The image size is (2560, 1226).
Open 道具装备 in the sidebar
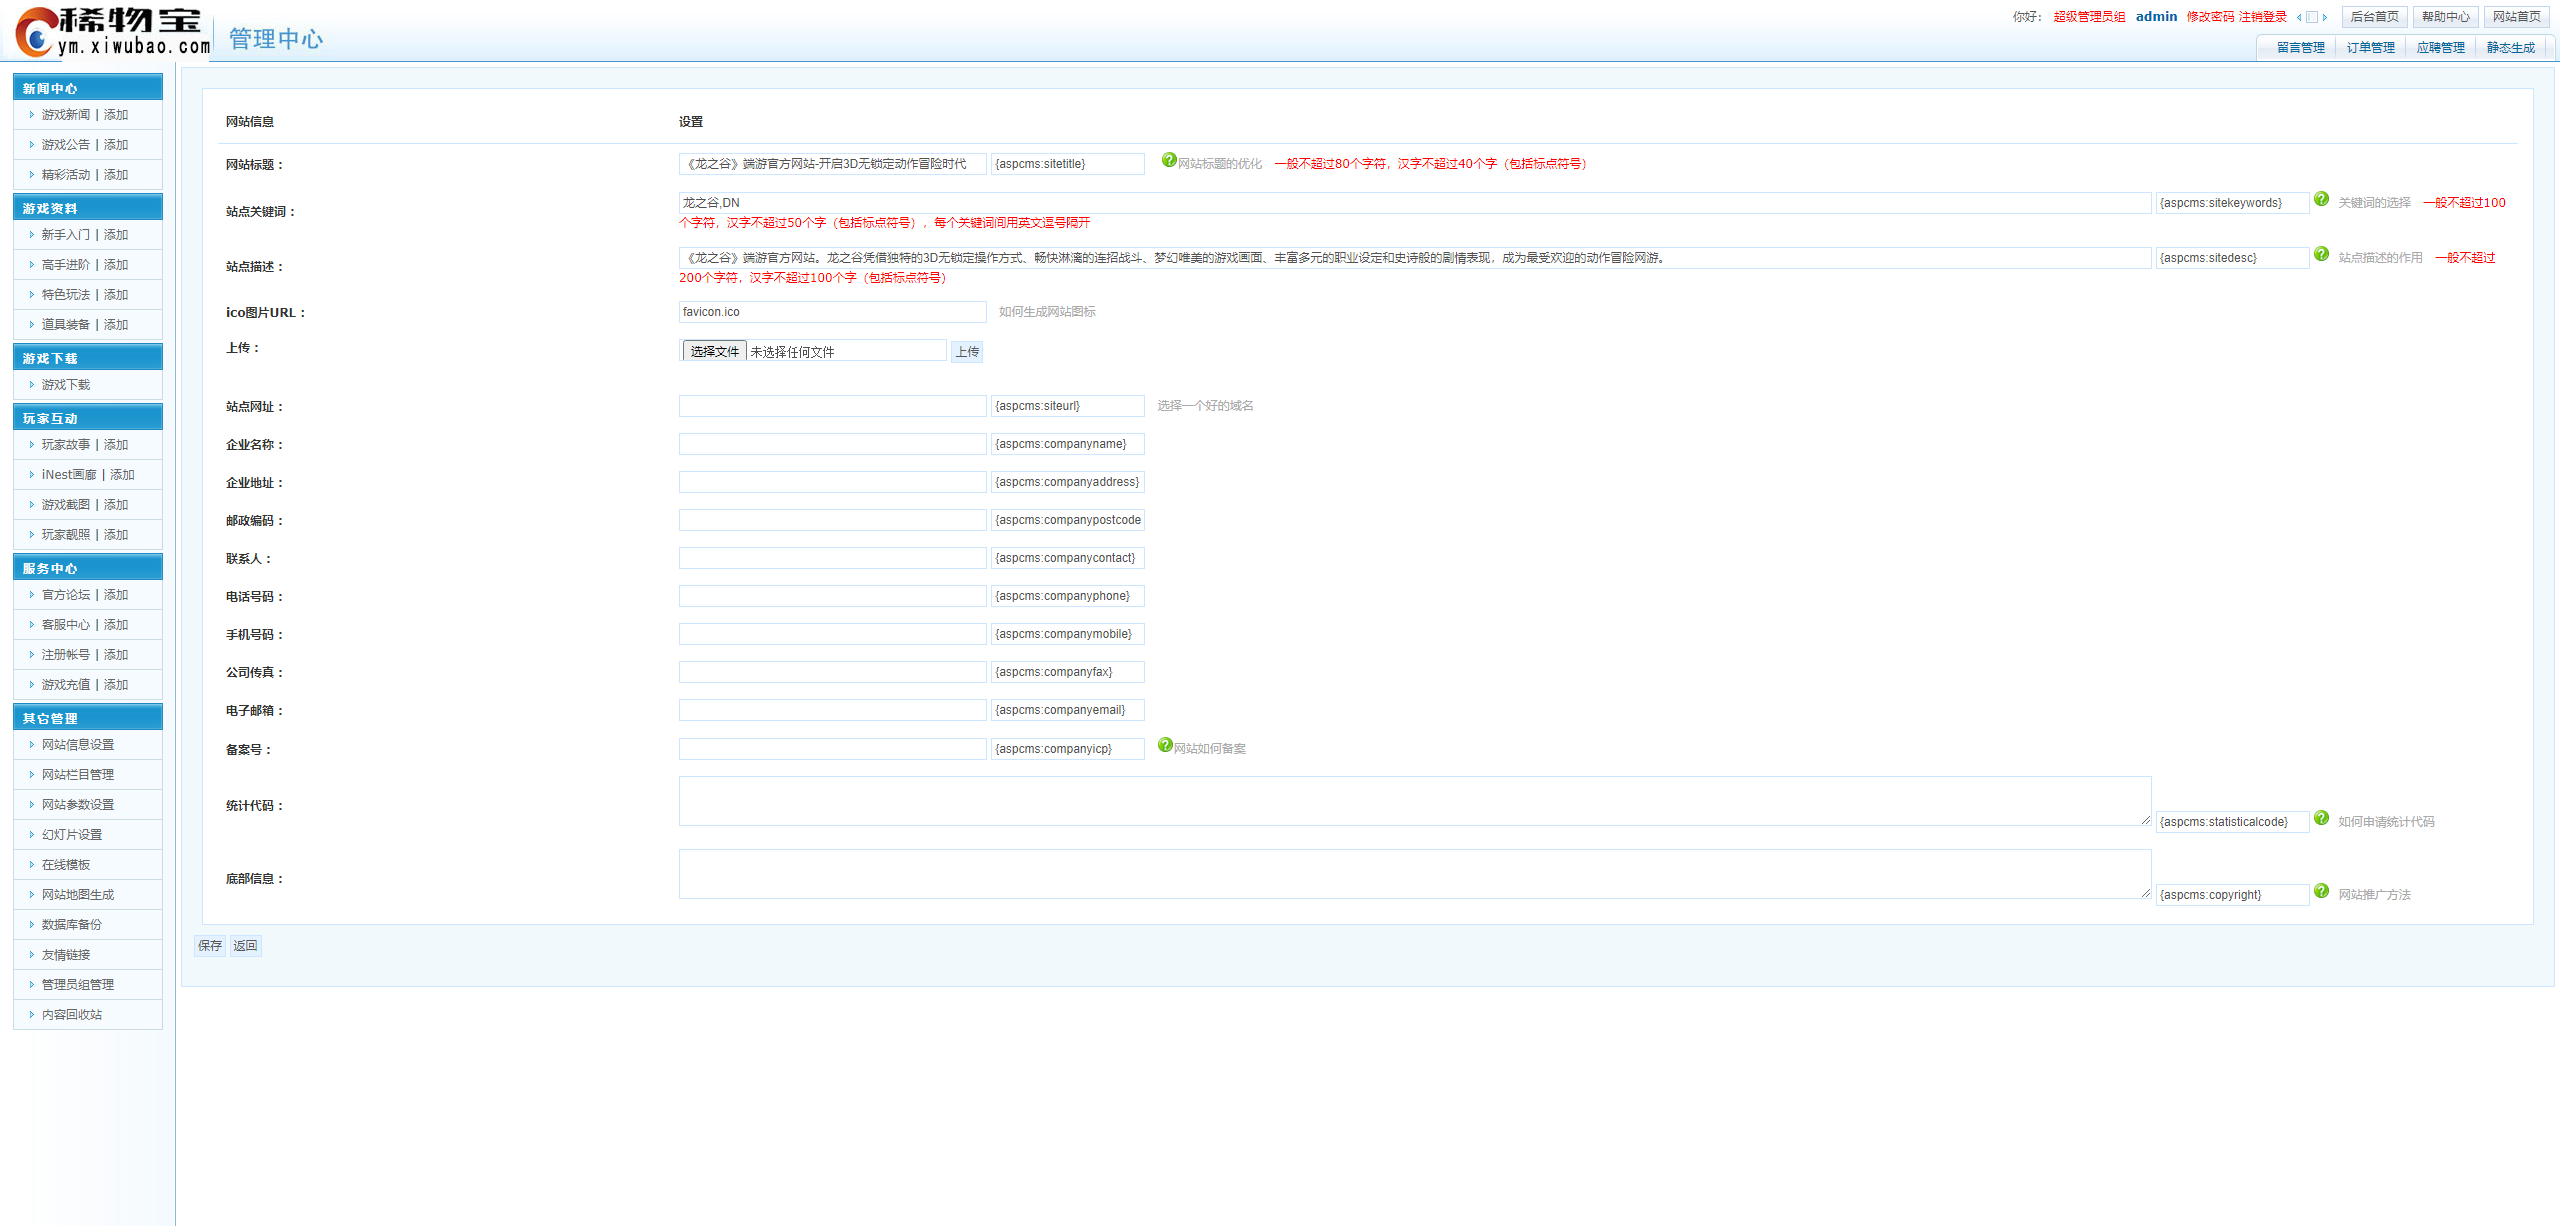click(x=66, y=325)
